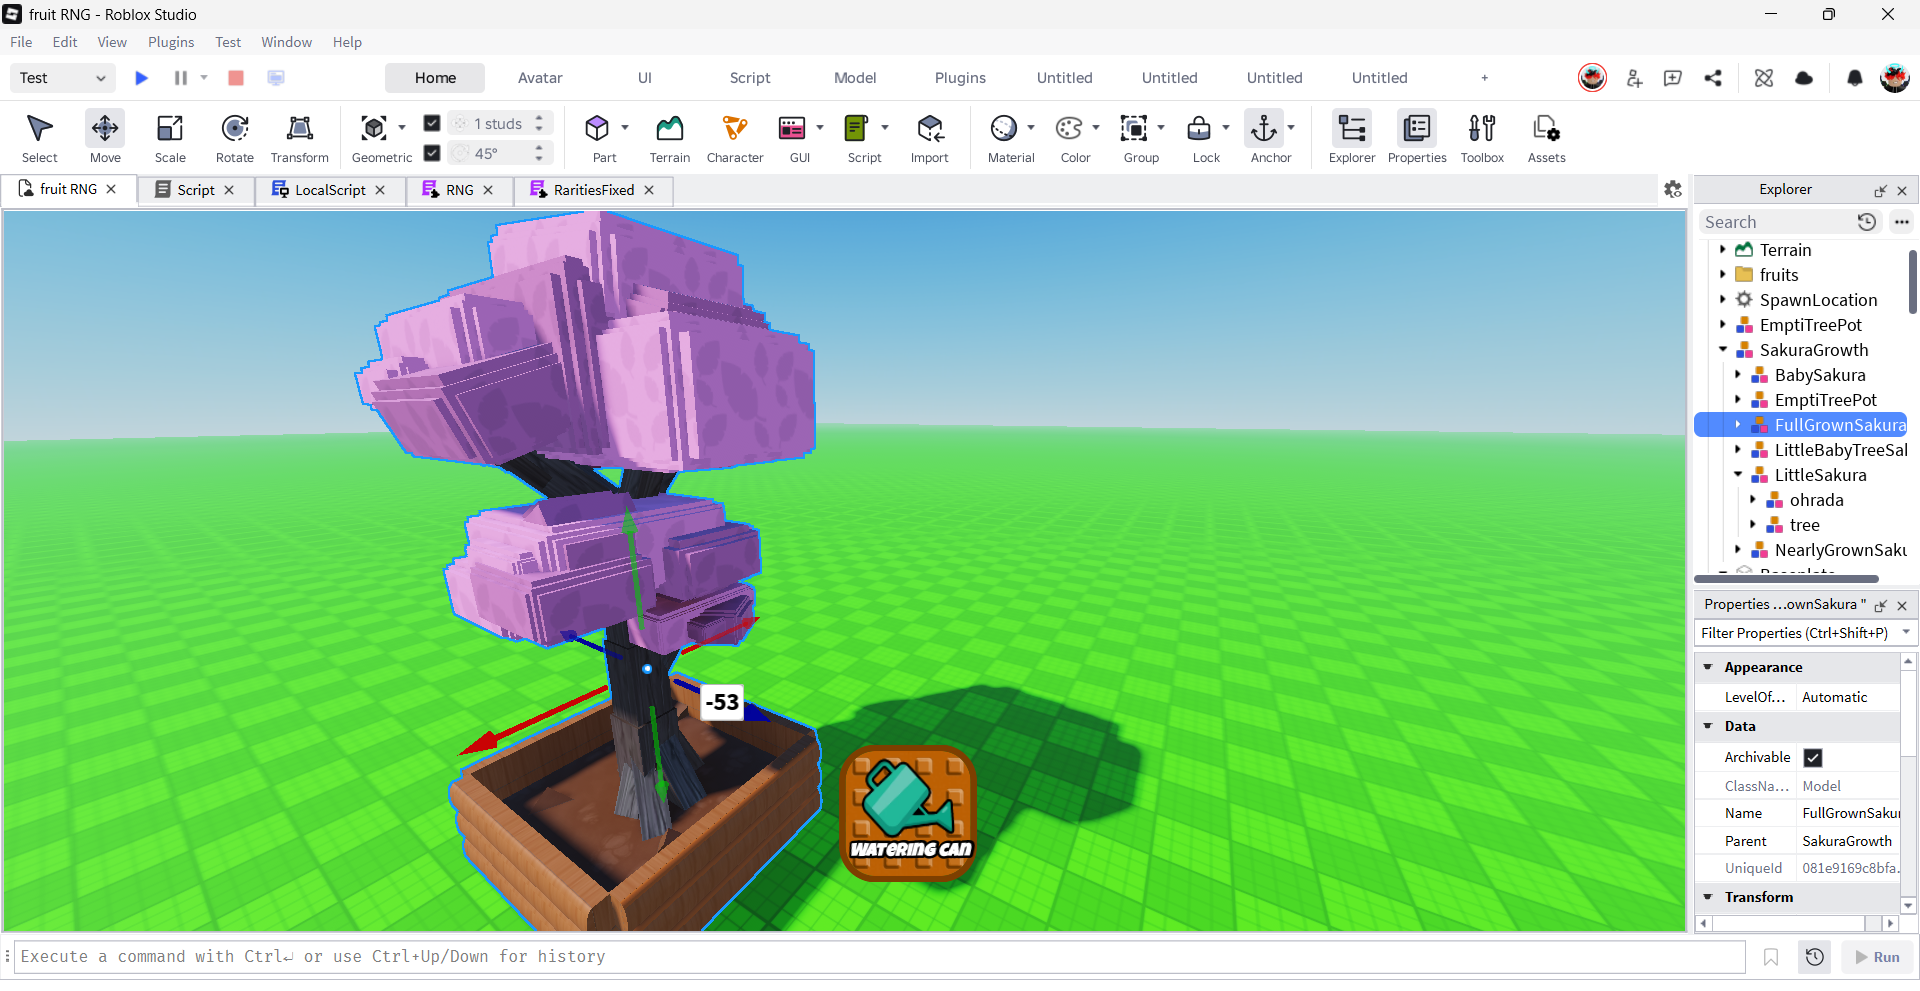Open the Assets manager

point(1547,137)
